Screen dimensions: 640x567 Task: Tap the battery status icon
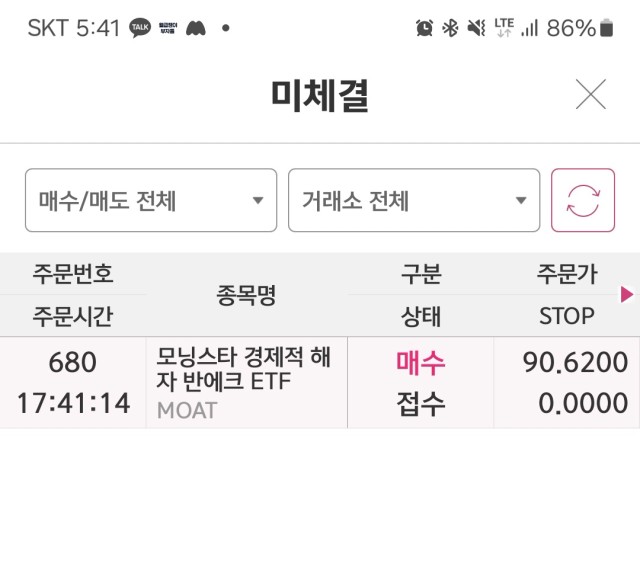click(607, 28)
